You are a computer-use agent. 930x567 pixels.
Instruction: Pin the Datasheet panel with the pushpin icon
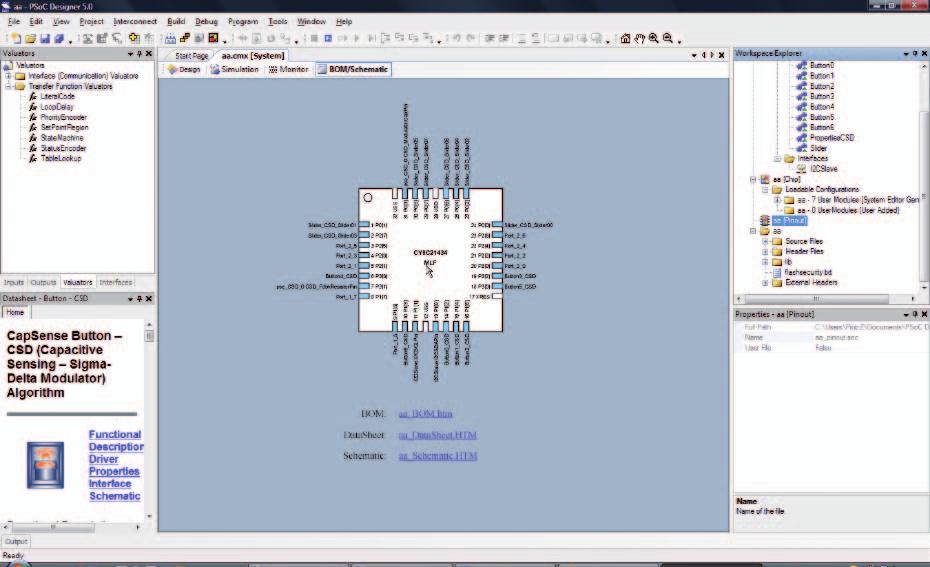[x=139, y=298]
